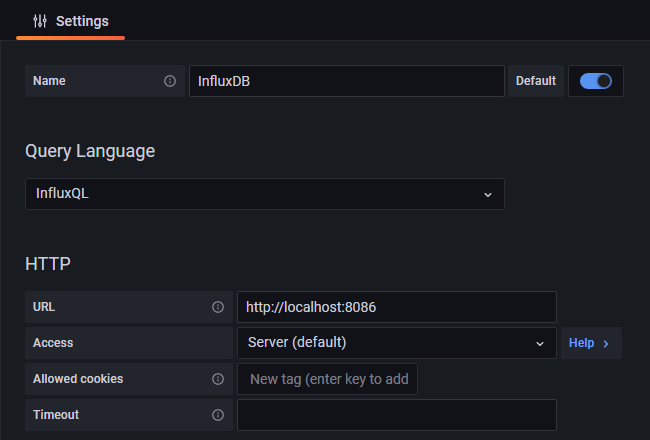Click the URL field label
The image size is (650, 440).
(x=44, y=307)
